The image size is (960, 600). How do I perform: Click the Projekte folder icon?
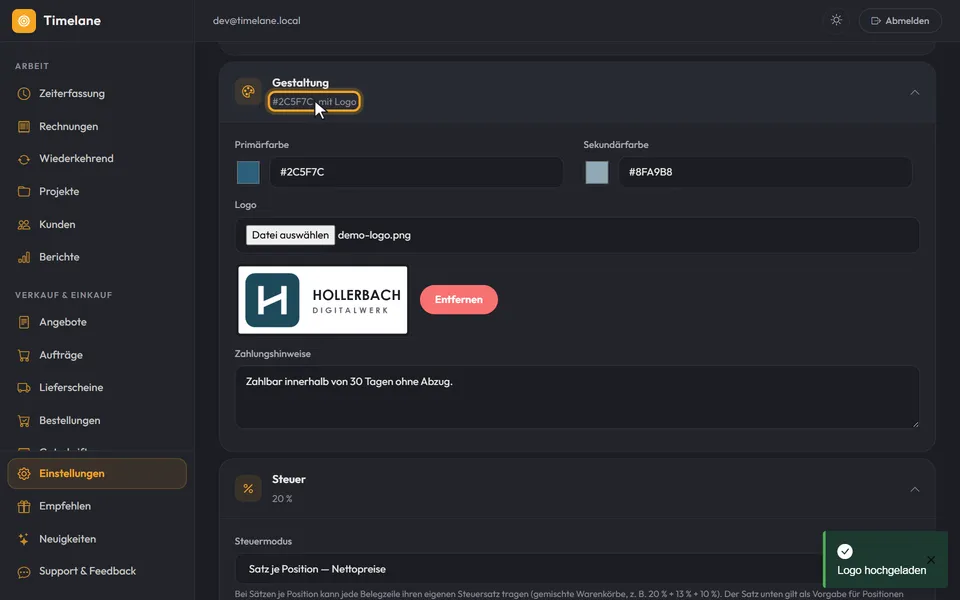24,192
